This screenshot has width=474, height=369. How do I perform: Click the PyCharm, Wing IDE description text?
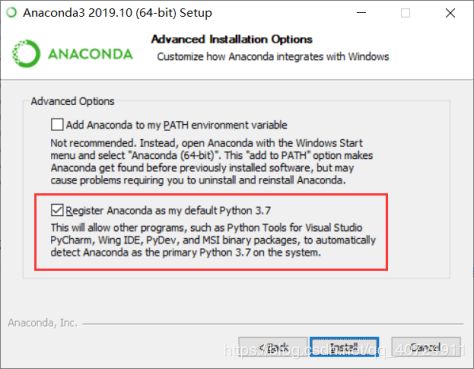coord(213,240)
